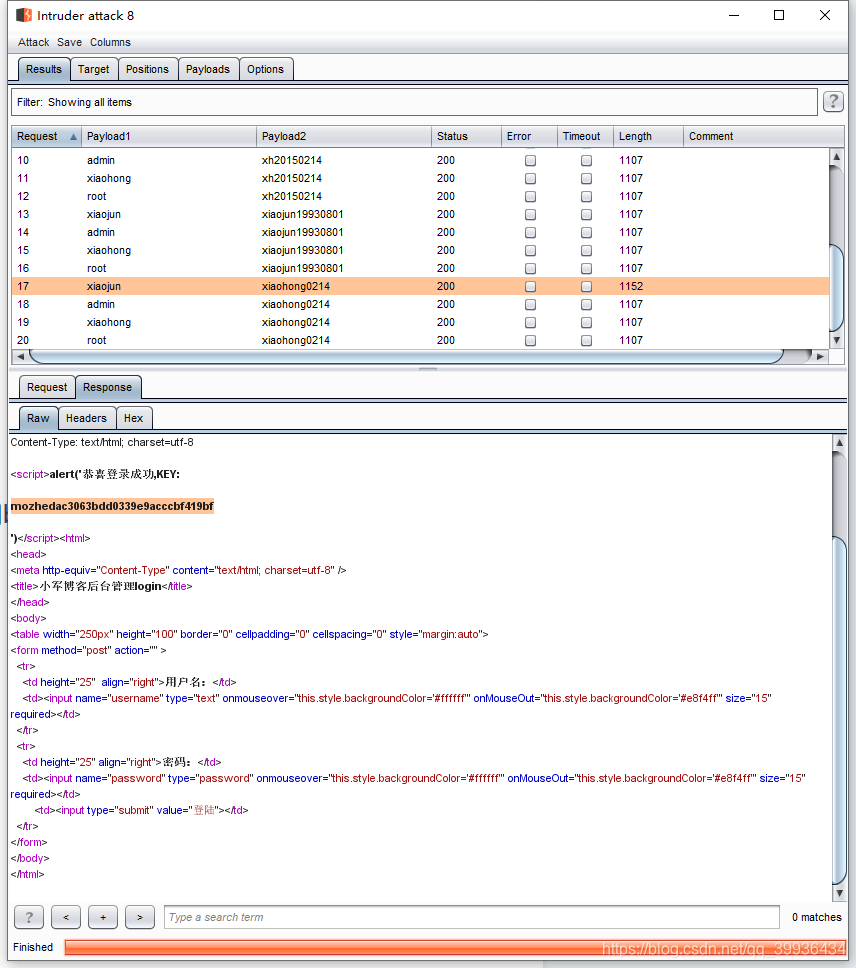This screenshot has width=856, height=968.
Task: Click response pane scroll down arrow
Action: (839, 893)
